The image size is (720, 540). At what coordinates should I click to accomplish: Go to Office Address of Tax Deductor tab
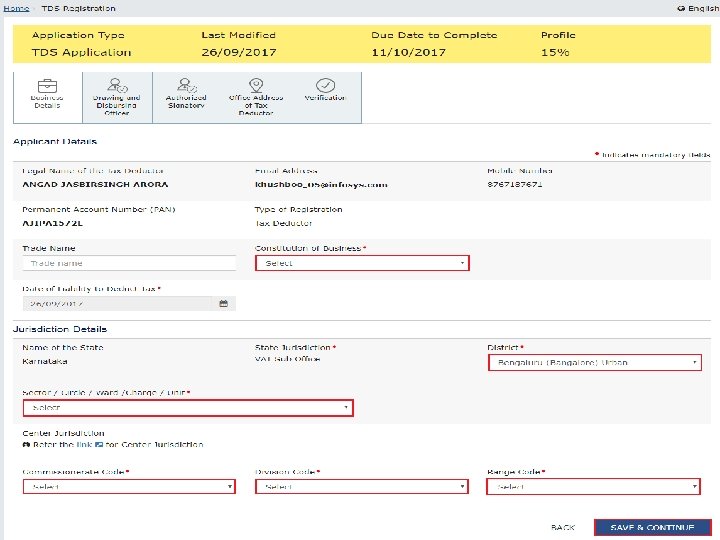(x=256, y=97)
